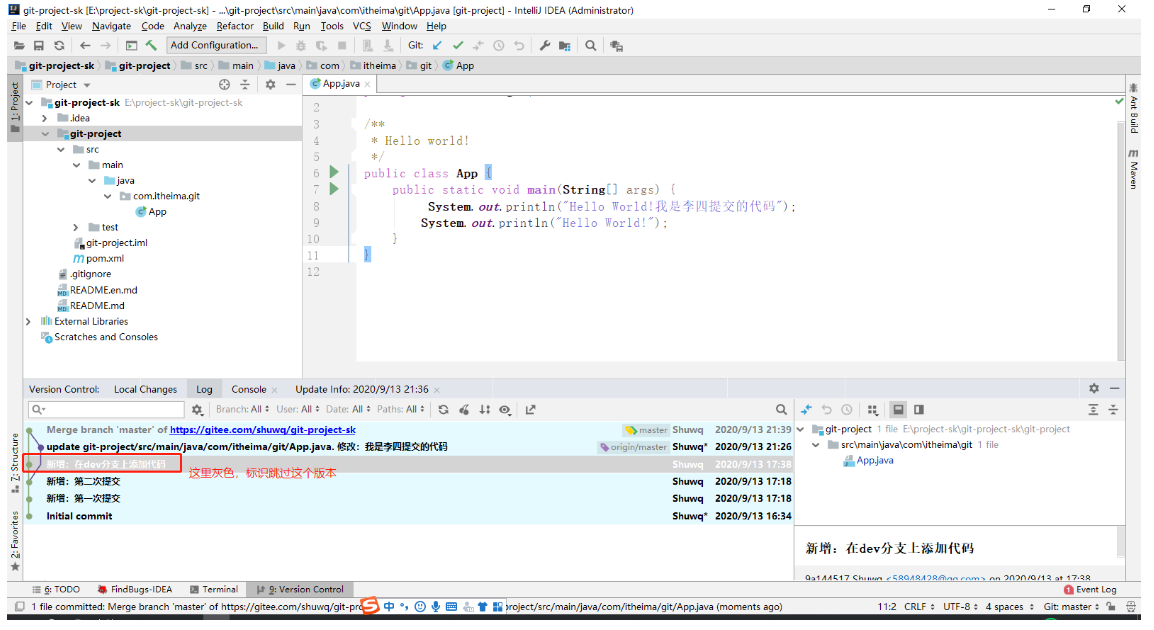Image resolution: width=1154 pixels, height=630 pixels.
Task: Open the User: All filter dropdown
Action: point(298,409)
